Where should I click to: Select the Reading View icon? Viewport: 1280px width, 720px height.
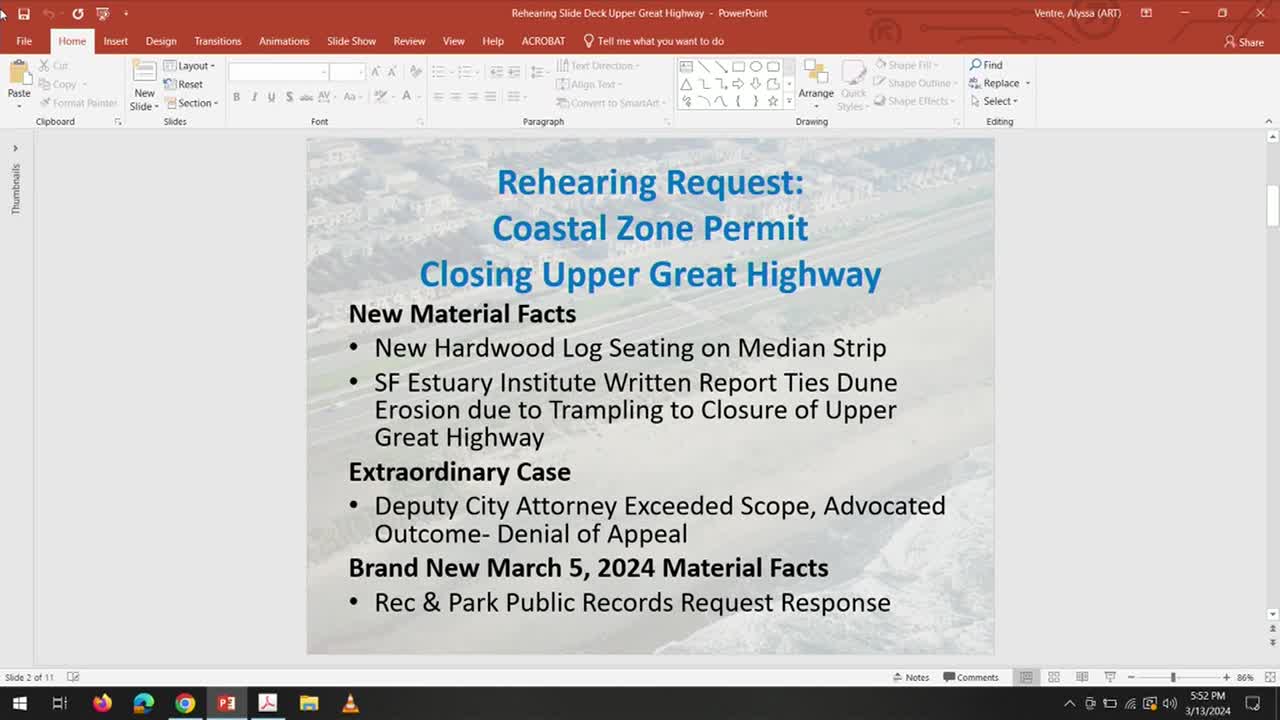(x=1079, y=677)
